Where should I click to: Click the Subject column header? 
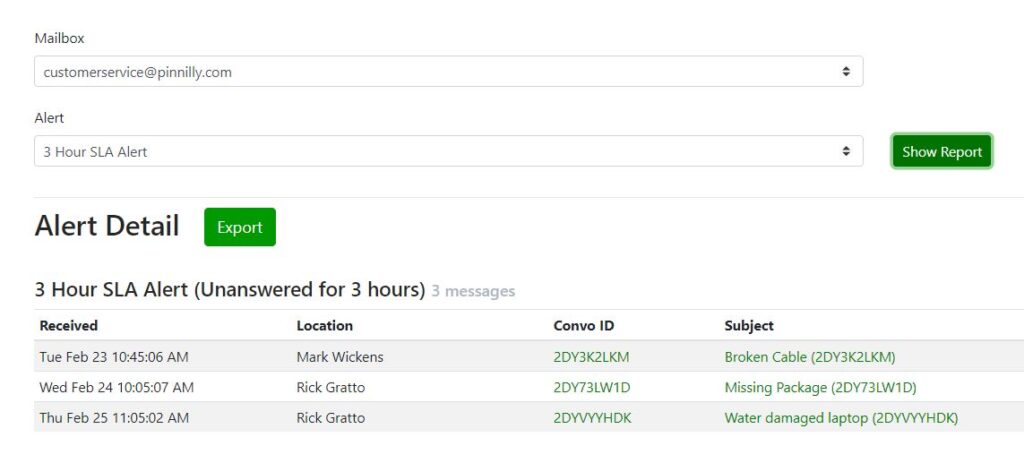(749, 325)
